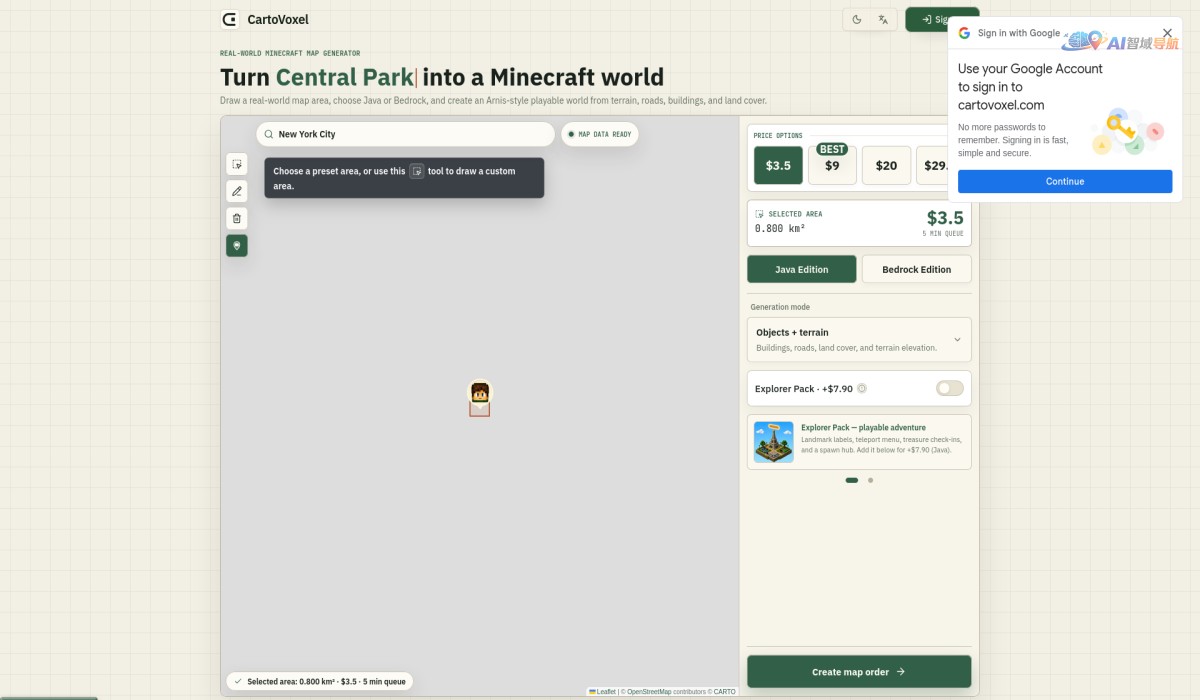1200x700 pixels.
Task: Click the Sign in button
Action: tap(927, 19)
